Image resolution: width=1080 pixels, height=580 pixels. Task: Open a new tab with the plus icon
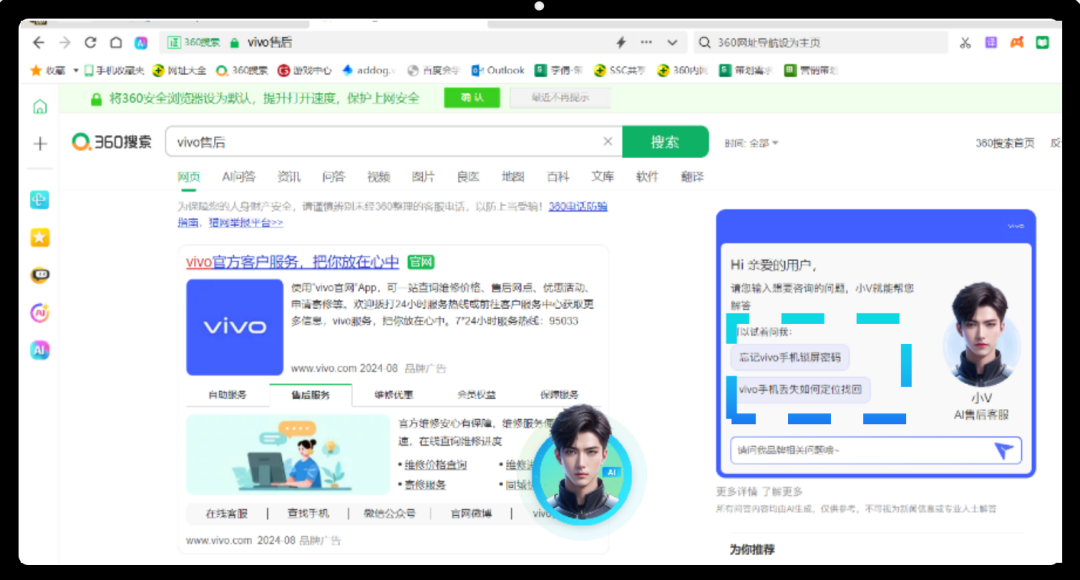tap(40, 144)
